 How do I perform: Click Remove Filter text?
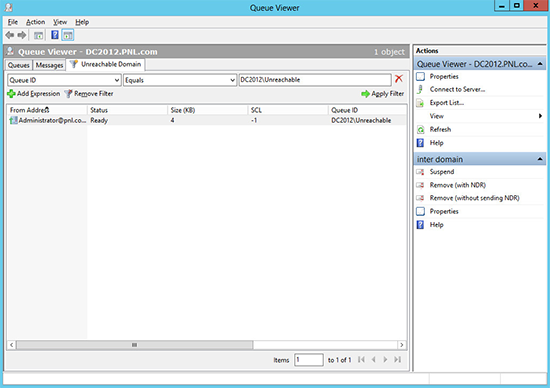(x=94, y=94)
